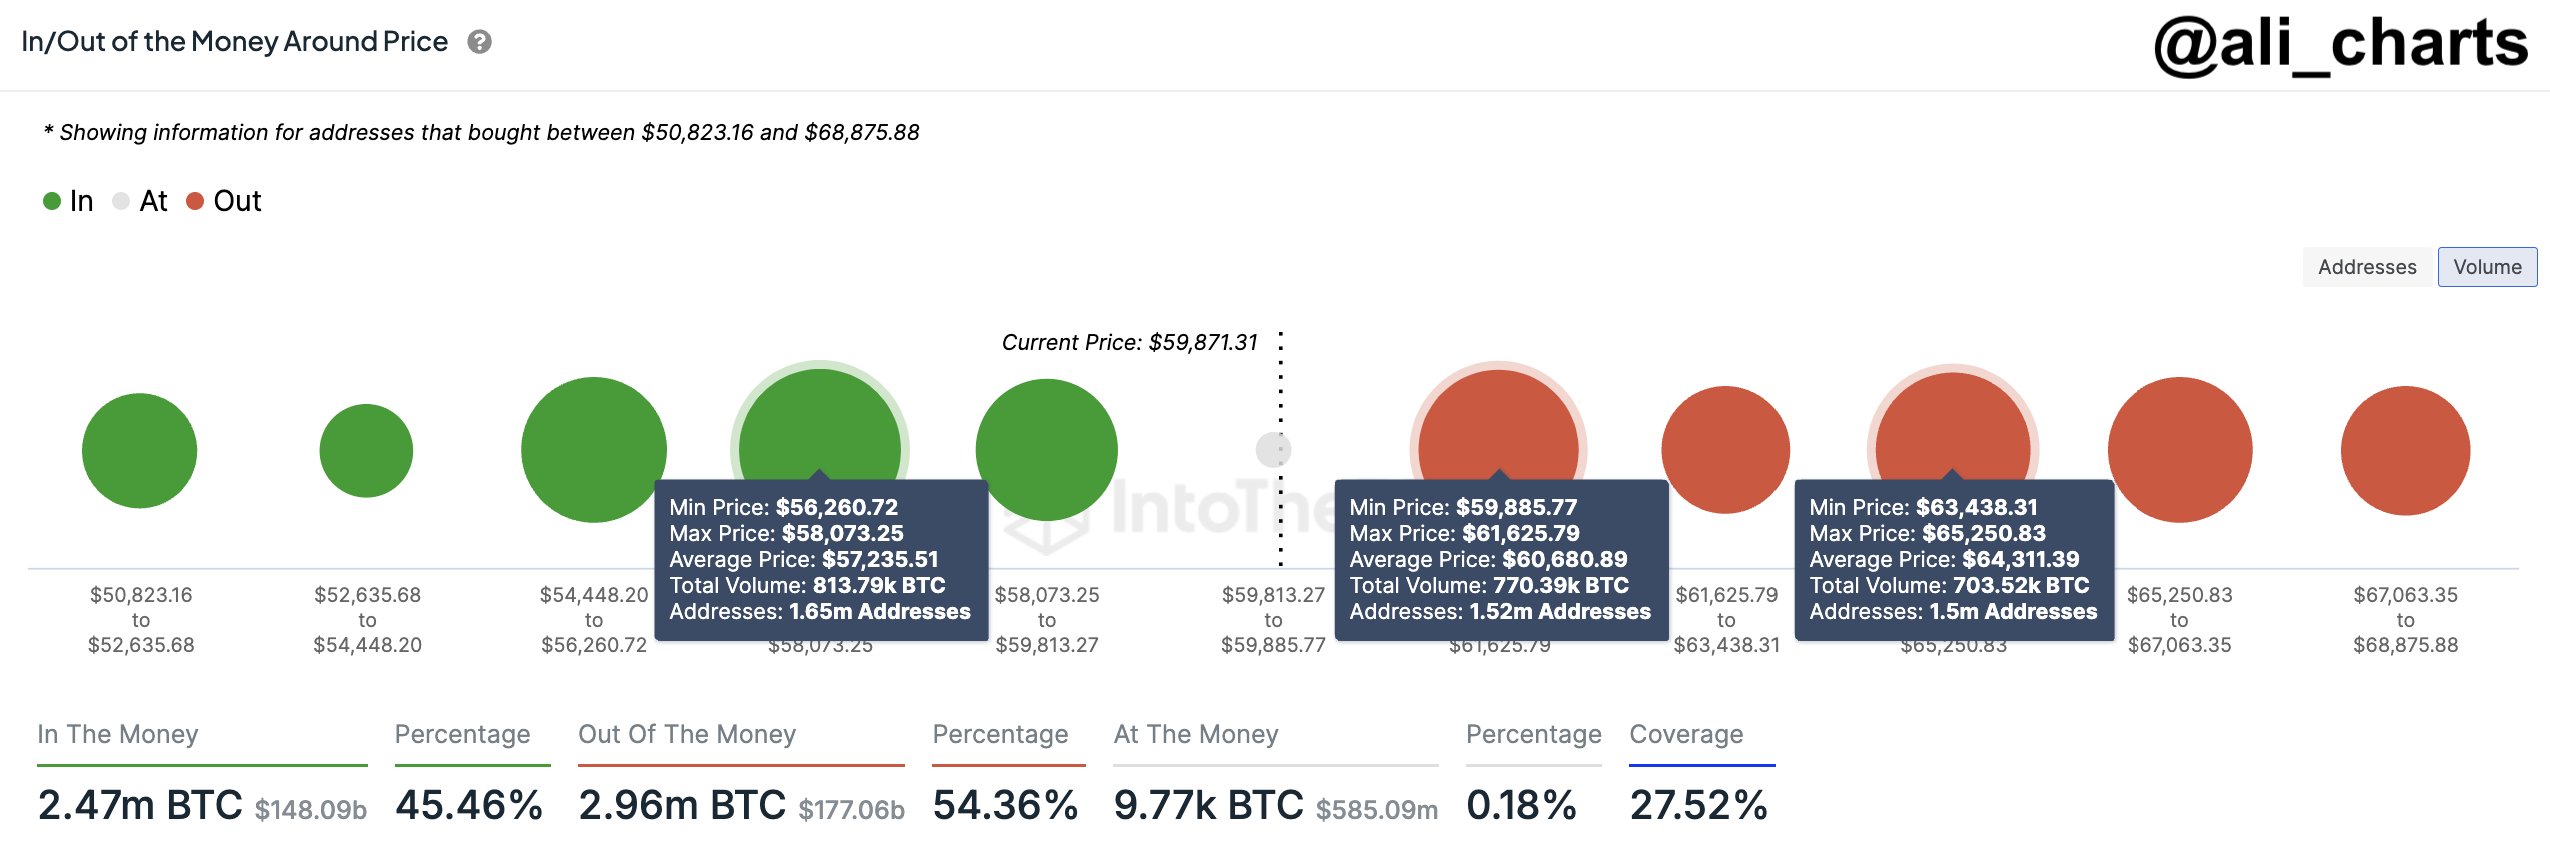
Task: Click the @ali_charts handle watermark
Action: coord(2340,44)
